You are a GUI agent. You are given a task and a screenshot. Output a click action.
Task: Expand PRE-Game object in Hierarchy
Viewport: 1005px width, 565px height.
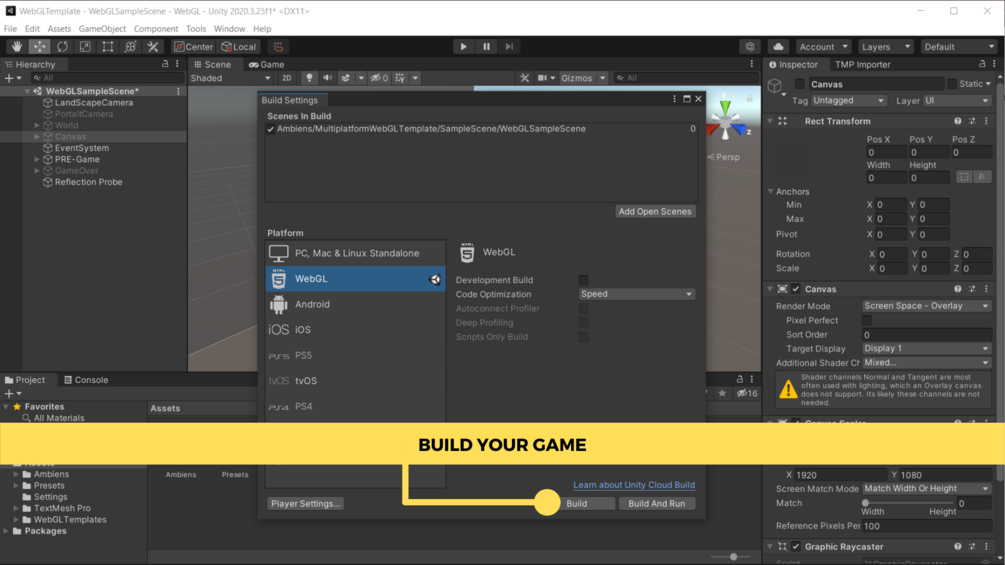pos(37,160)
